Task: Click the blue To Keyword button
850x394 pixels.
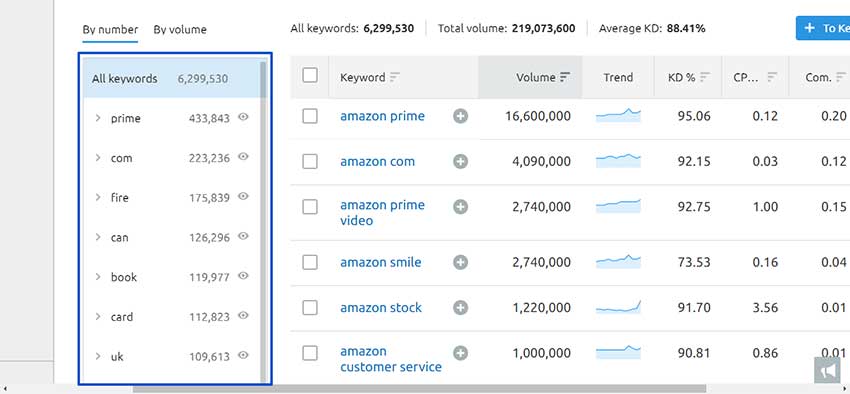Action: click(823, 28)
